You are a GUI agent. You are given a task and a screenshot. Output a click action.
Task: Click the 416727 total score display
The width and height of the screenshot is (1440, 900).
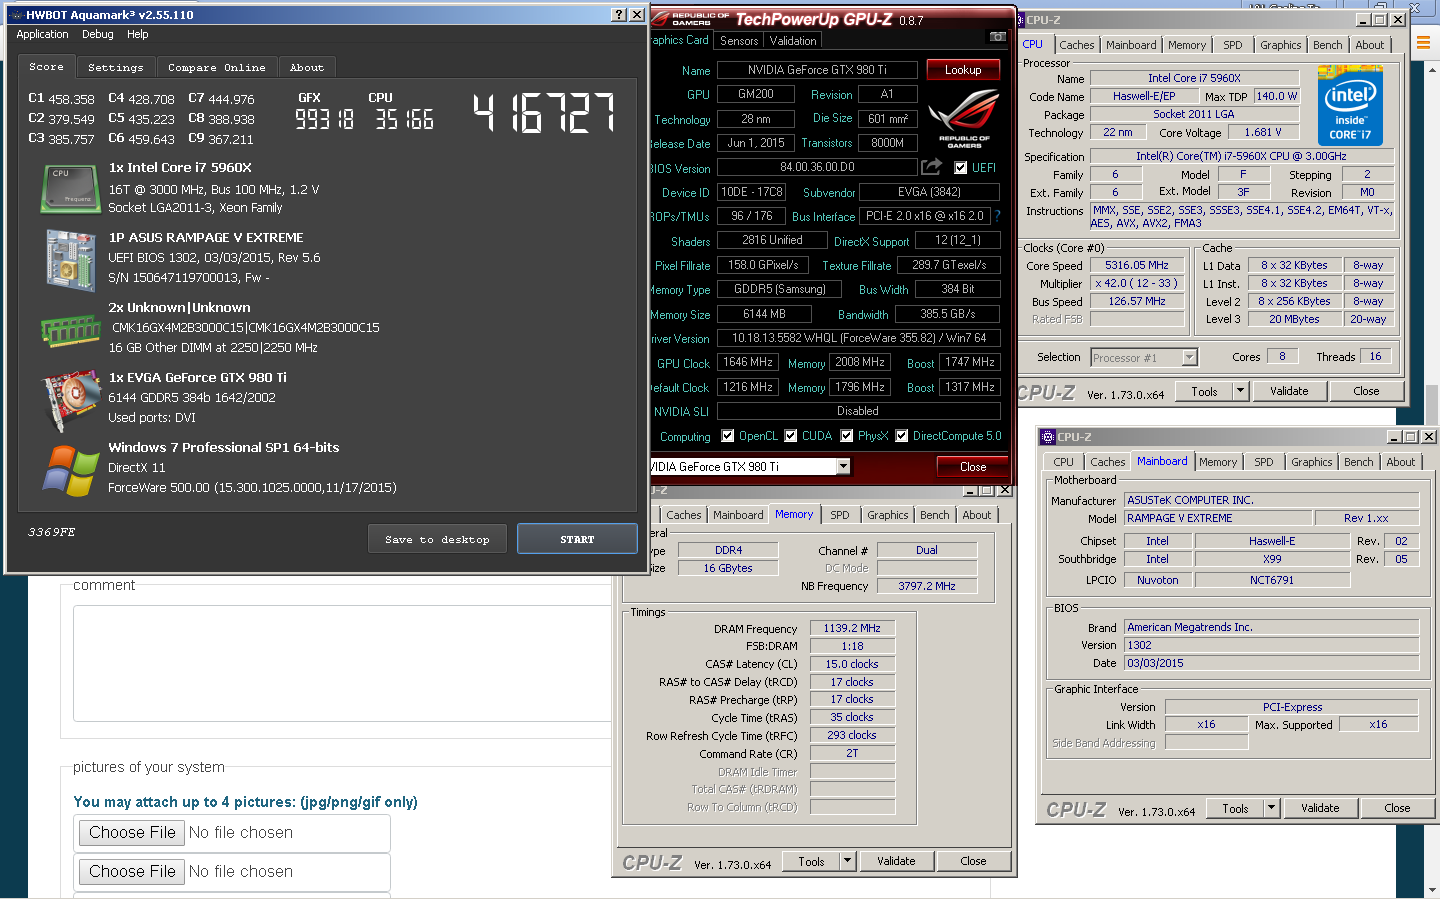[x=543, y=113]
